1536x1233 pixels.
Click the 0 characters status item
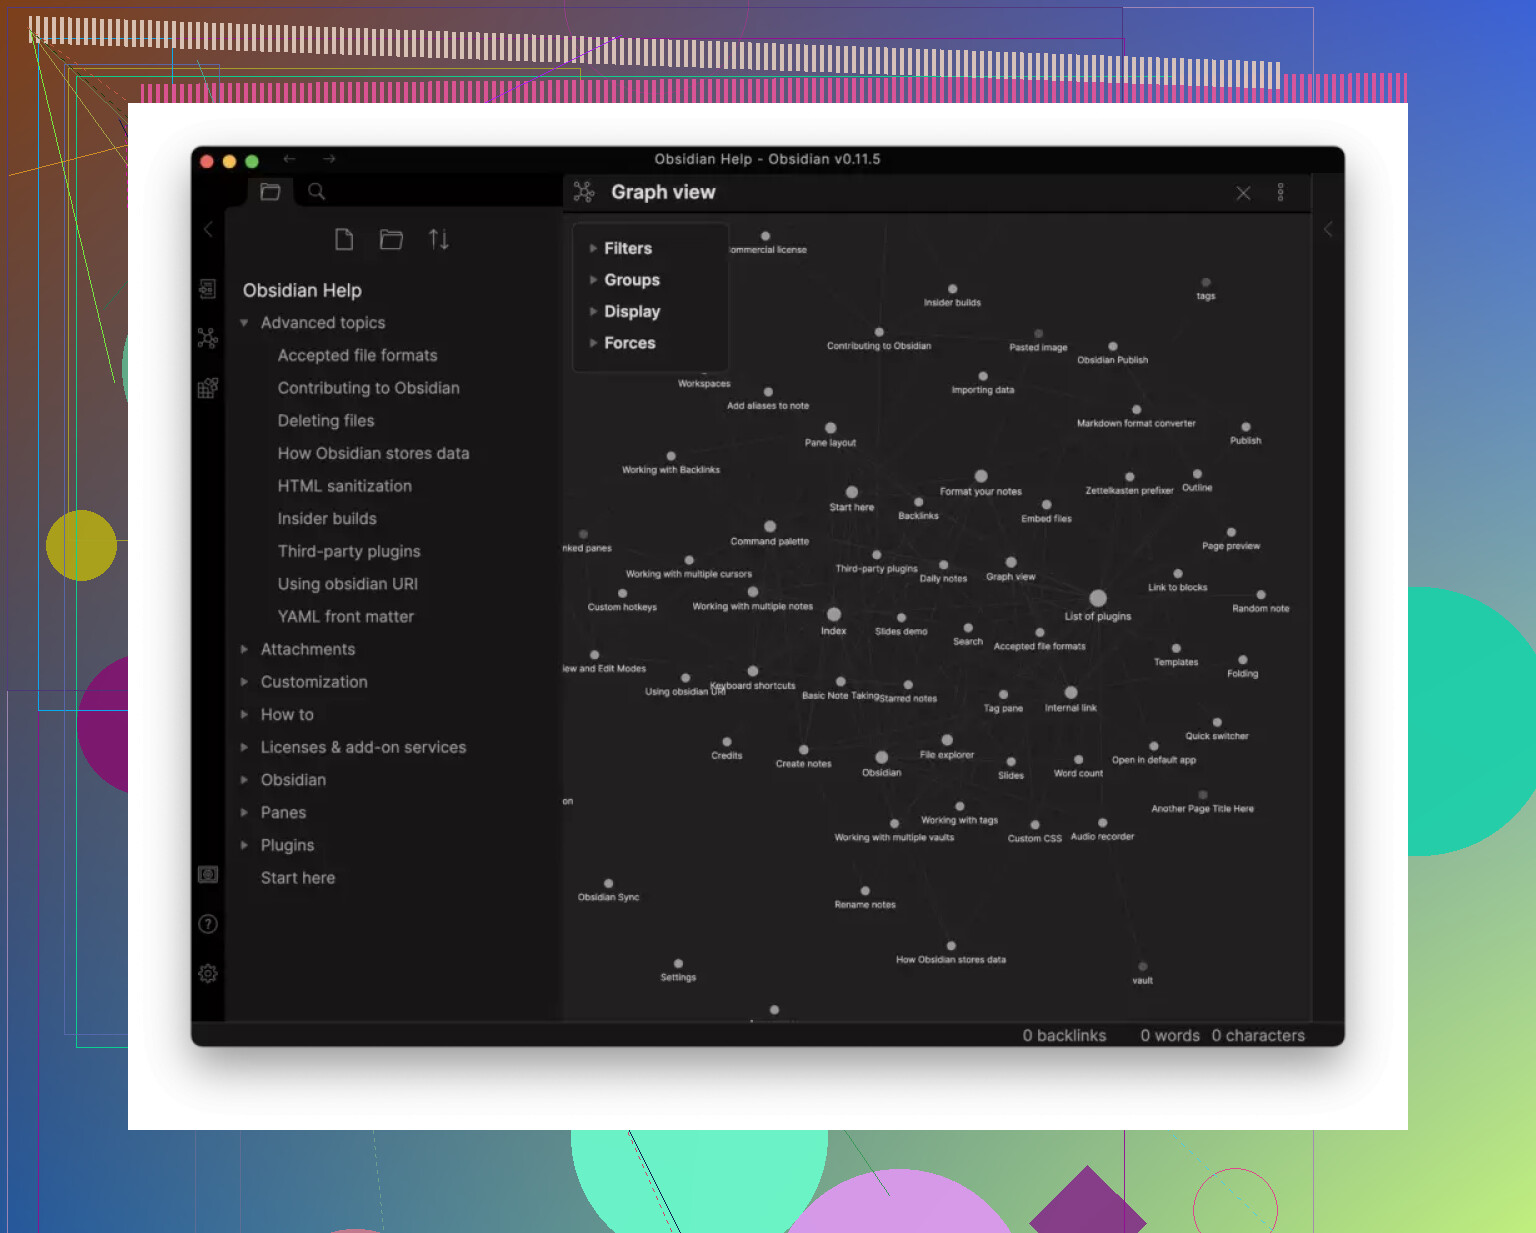click(1258, 1036)
